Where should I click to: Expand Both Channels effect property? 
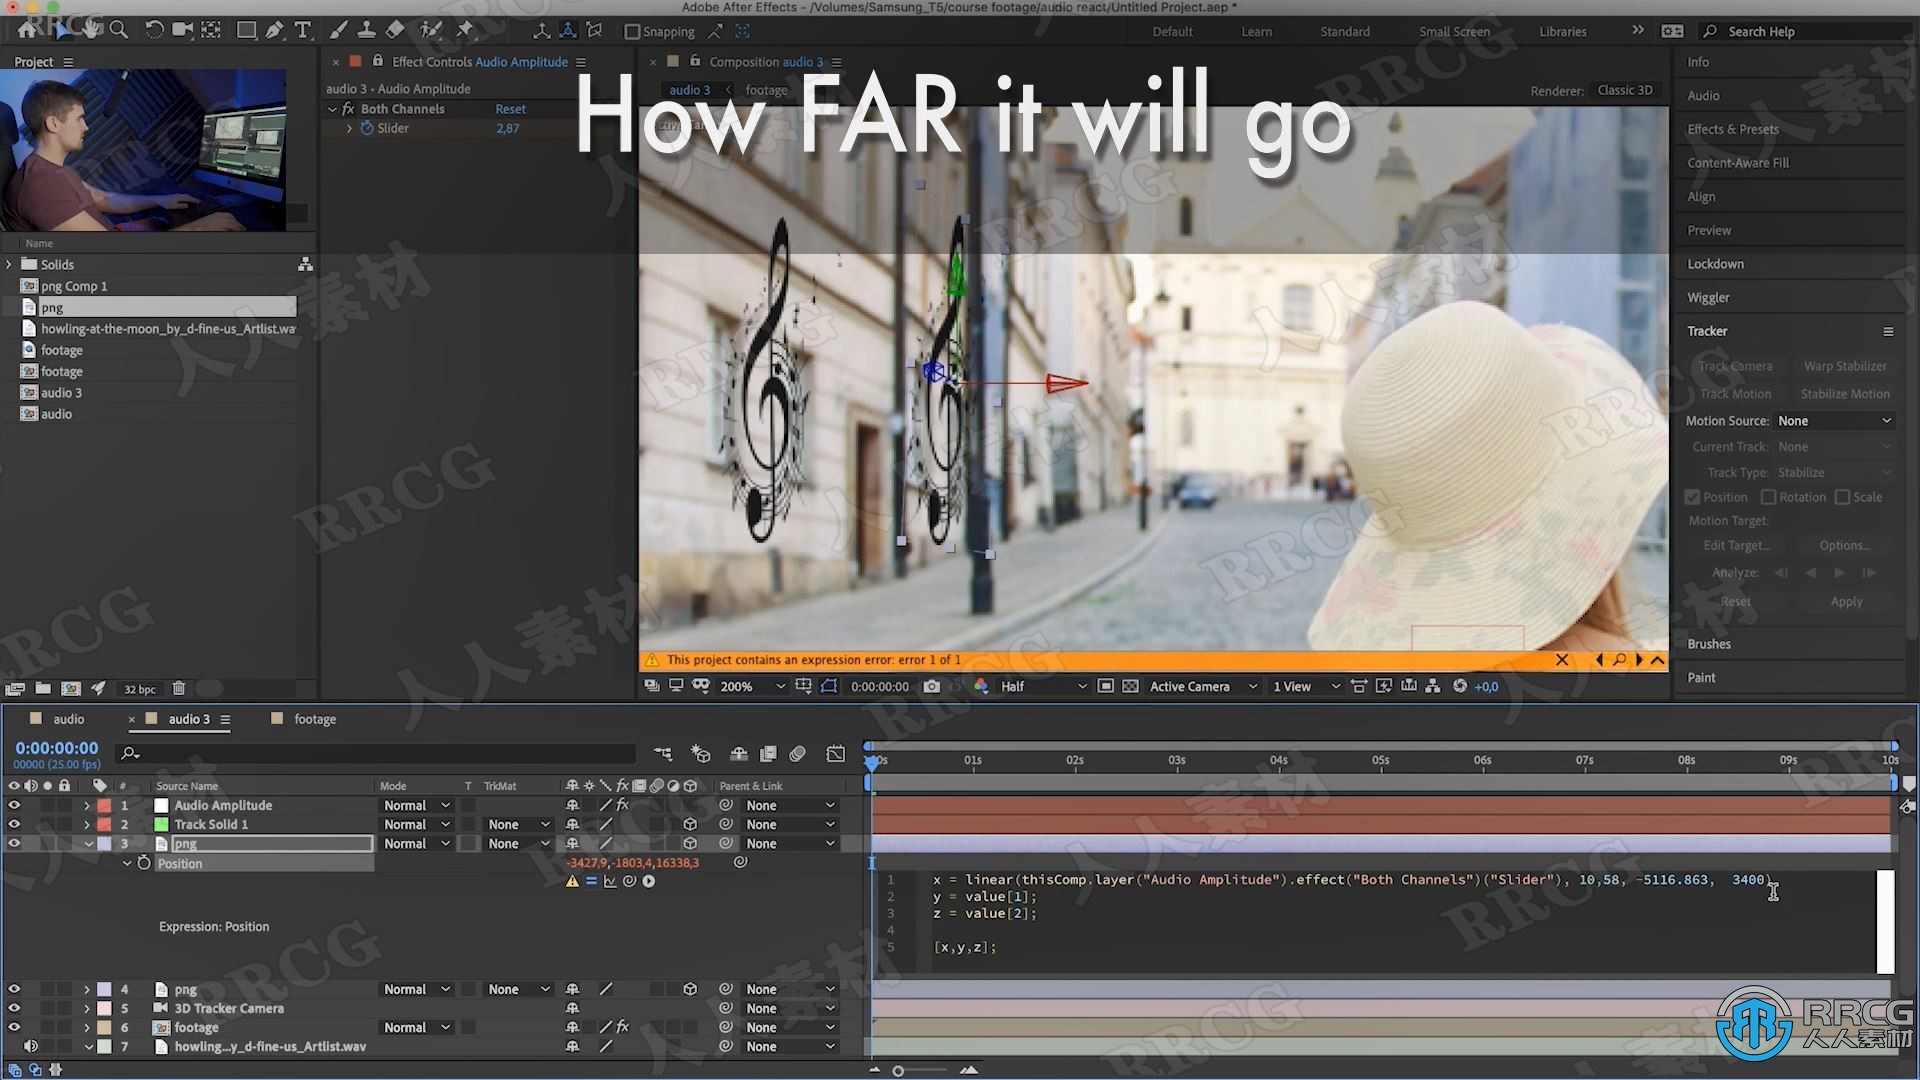pyautogui.click(x=336, y=109)
